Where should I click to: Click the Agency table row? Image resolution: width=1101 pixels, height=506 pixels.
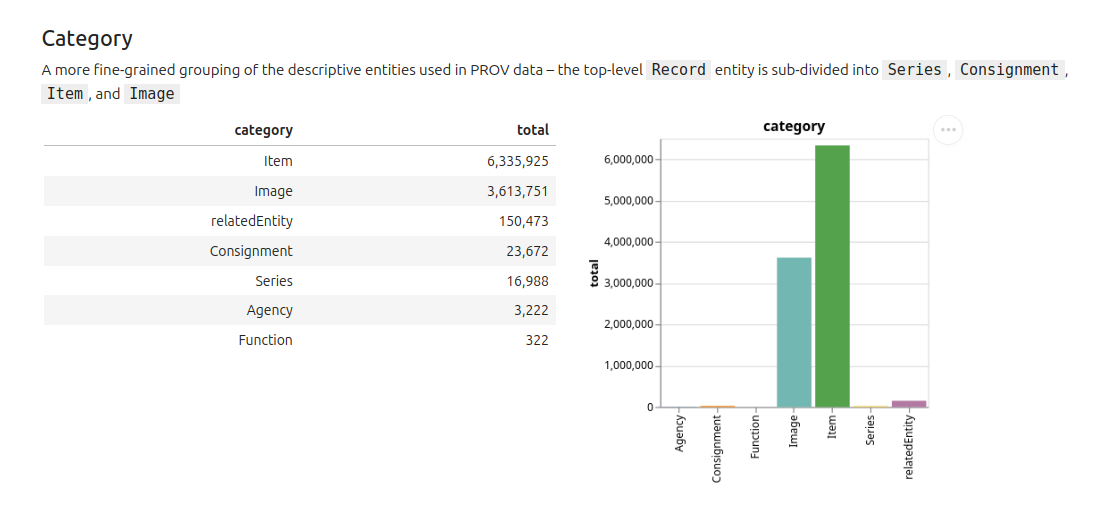click(x=300, y=310)
